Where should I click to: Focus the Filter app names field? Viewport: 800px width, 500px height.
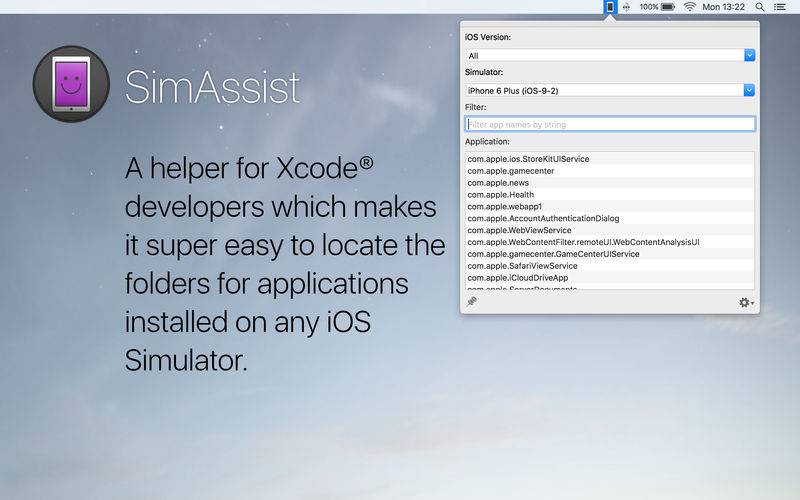[610, 124]
